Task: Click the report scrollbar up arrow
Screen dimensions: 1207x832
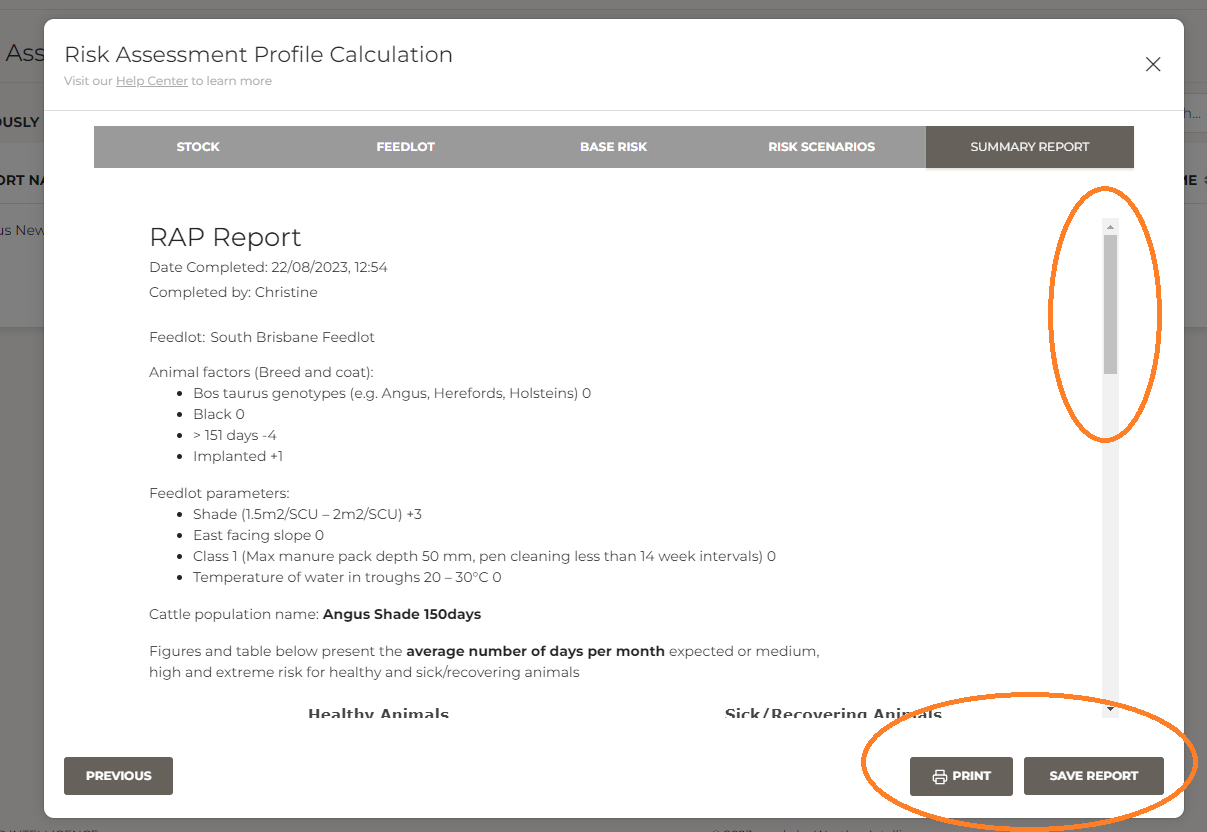Action: click(1110, 227)
